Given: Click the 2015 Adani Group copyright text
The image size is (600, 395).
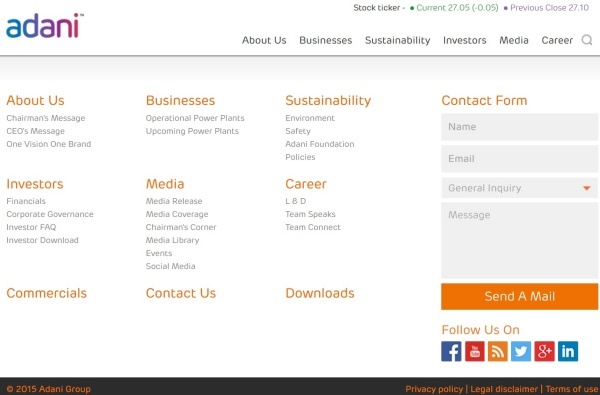Looking at the screenshot, I should tap(49, 389).
